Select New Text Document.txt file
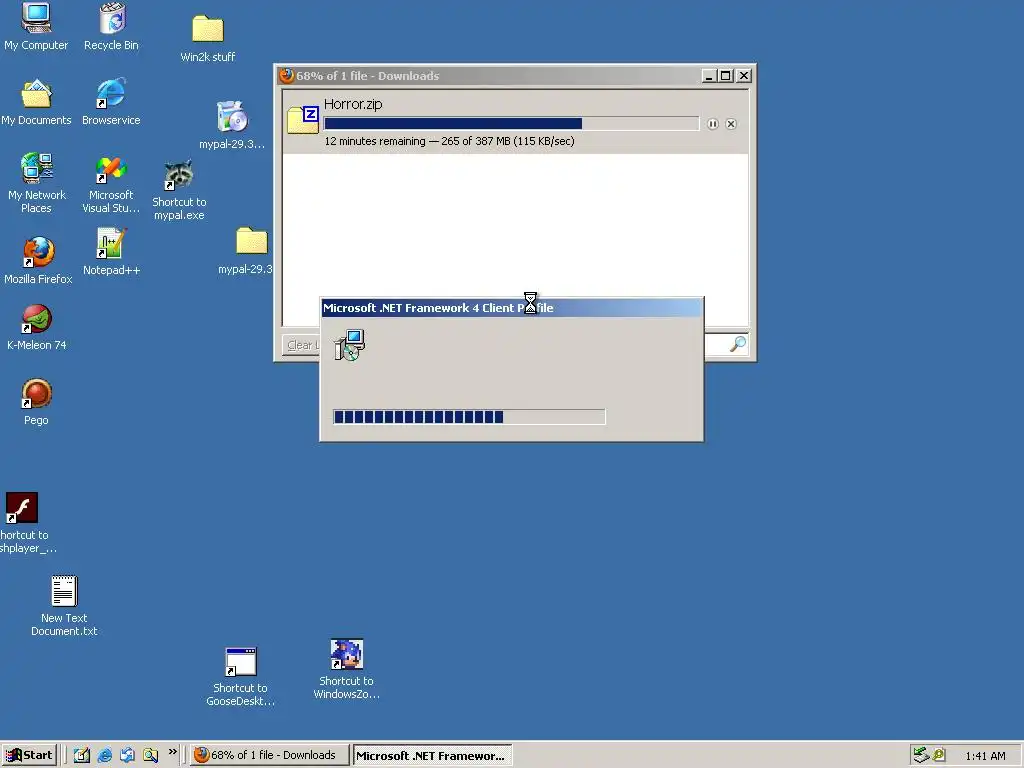1024x768 pixels. (x=64, y=605)
